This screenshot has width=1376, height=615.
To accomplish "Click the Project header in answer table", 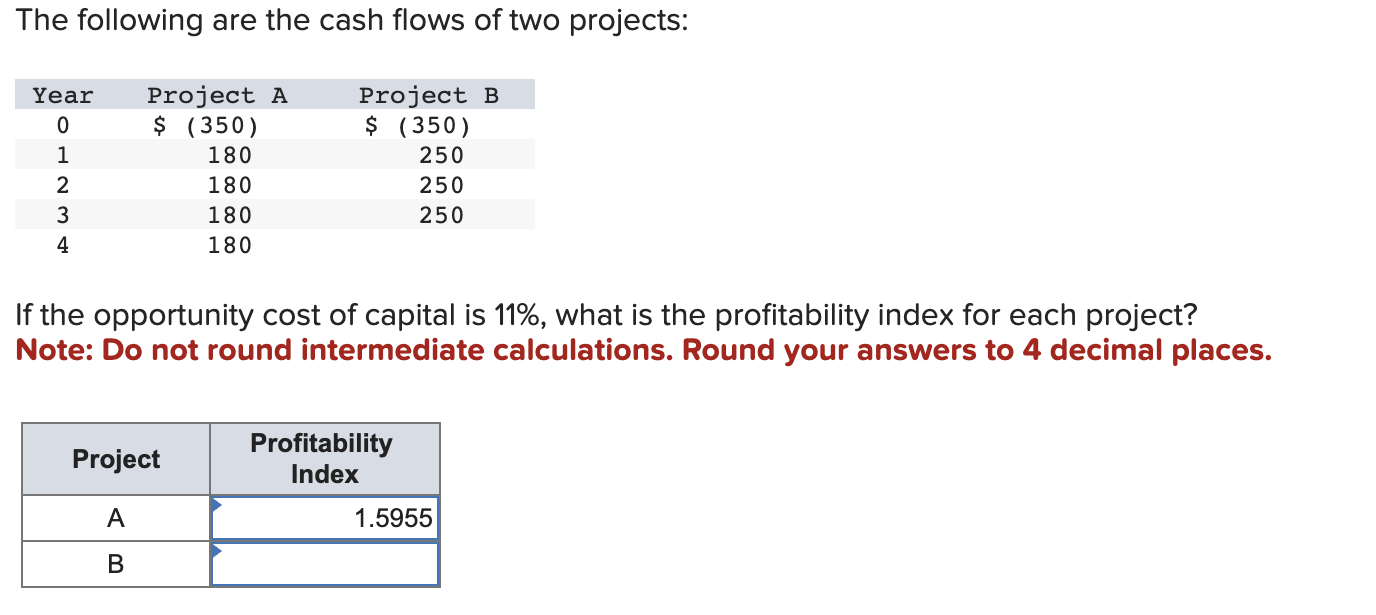I will point(115,459).
